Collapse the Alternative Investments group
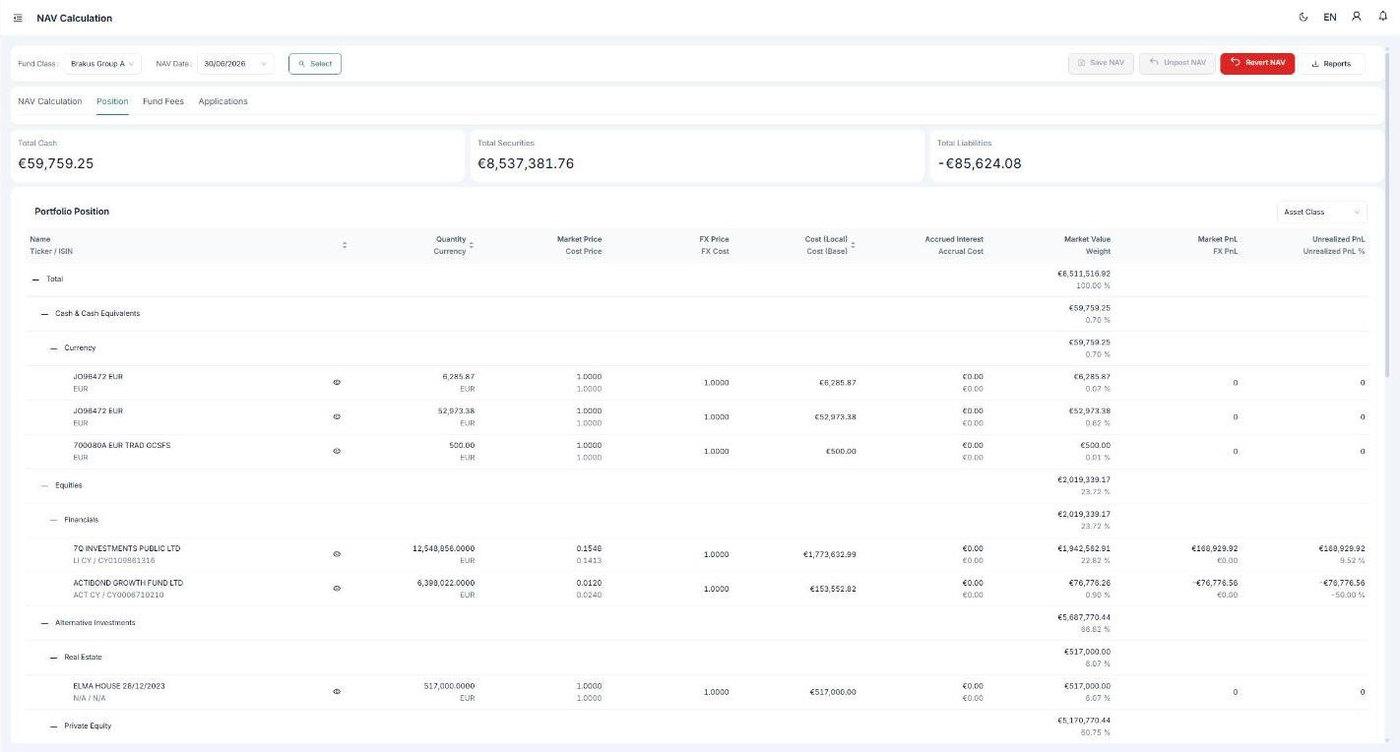The image size is (1400, 752). point(45,623)
